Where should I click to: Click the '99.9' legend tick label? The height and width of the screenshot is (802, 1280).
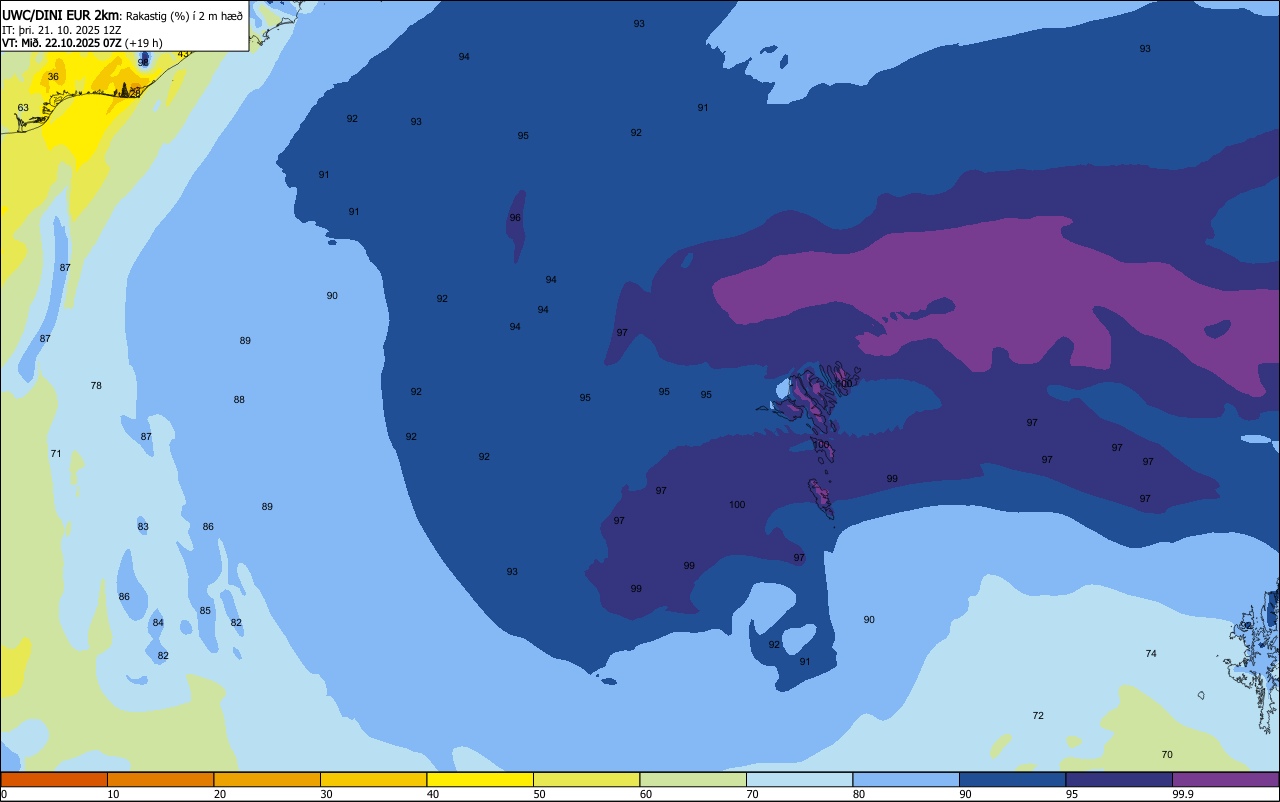pyautogui.click(x=1184, y=794)
